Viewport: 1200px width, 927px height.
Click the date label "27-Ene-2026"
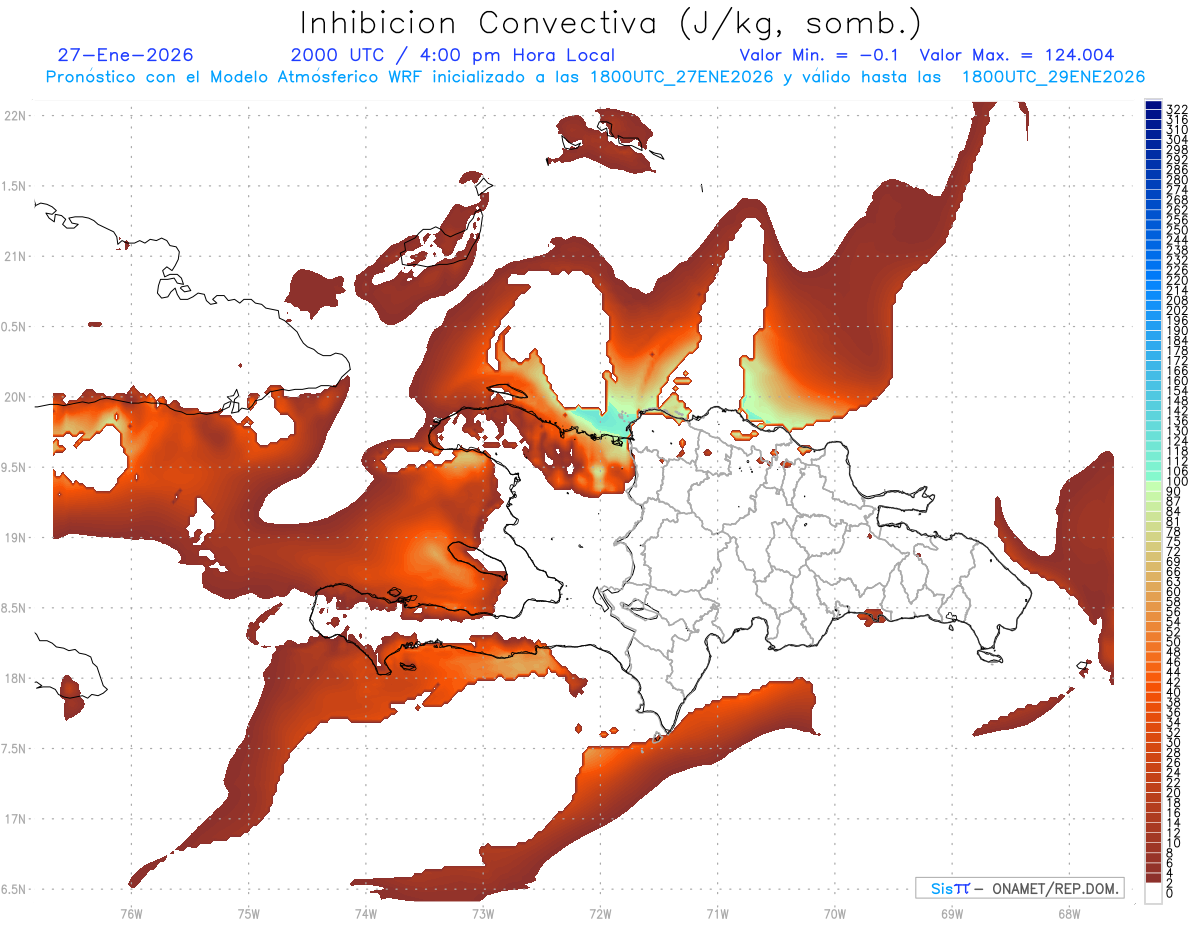(x=125, y=55)
